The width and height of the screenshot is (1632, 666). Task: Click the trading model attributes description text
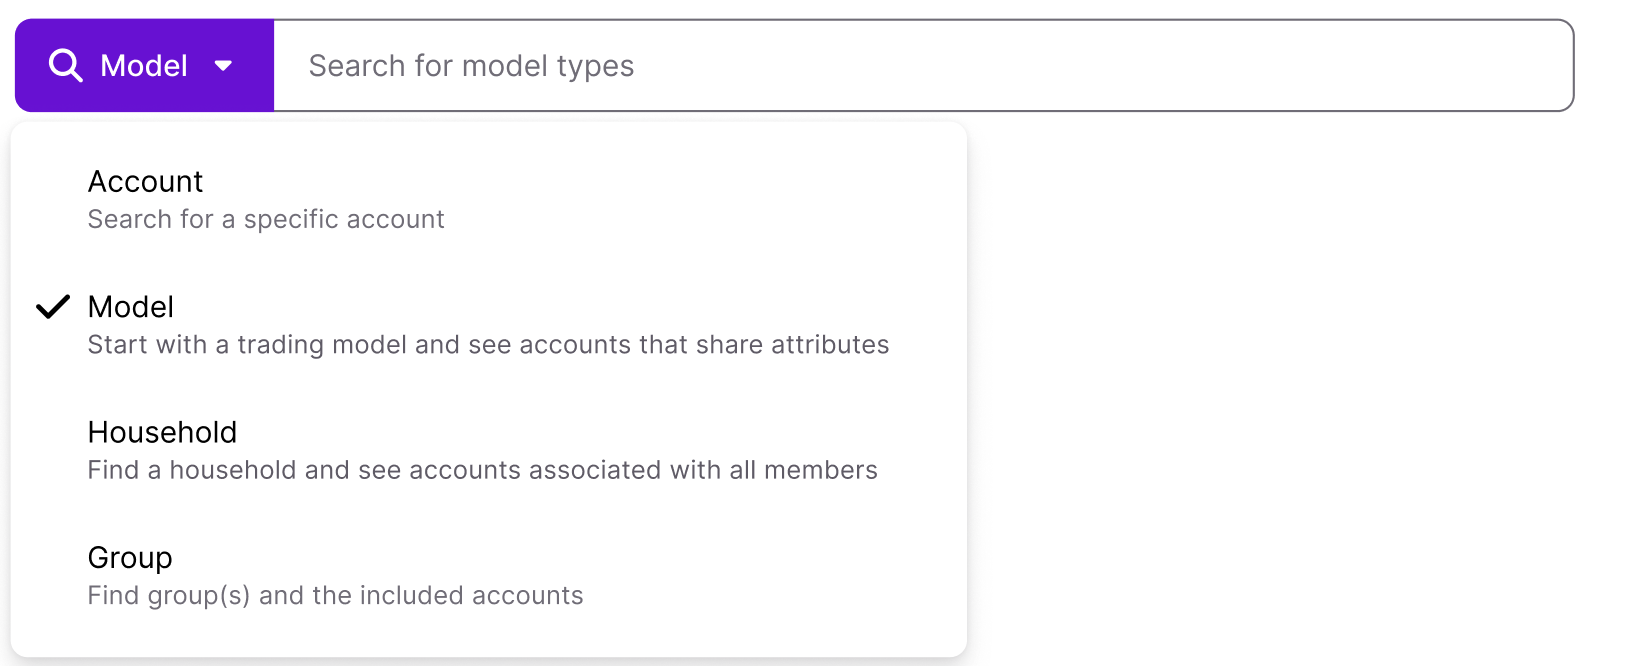click(x=488, y=344)
